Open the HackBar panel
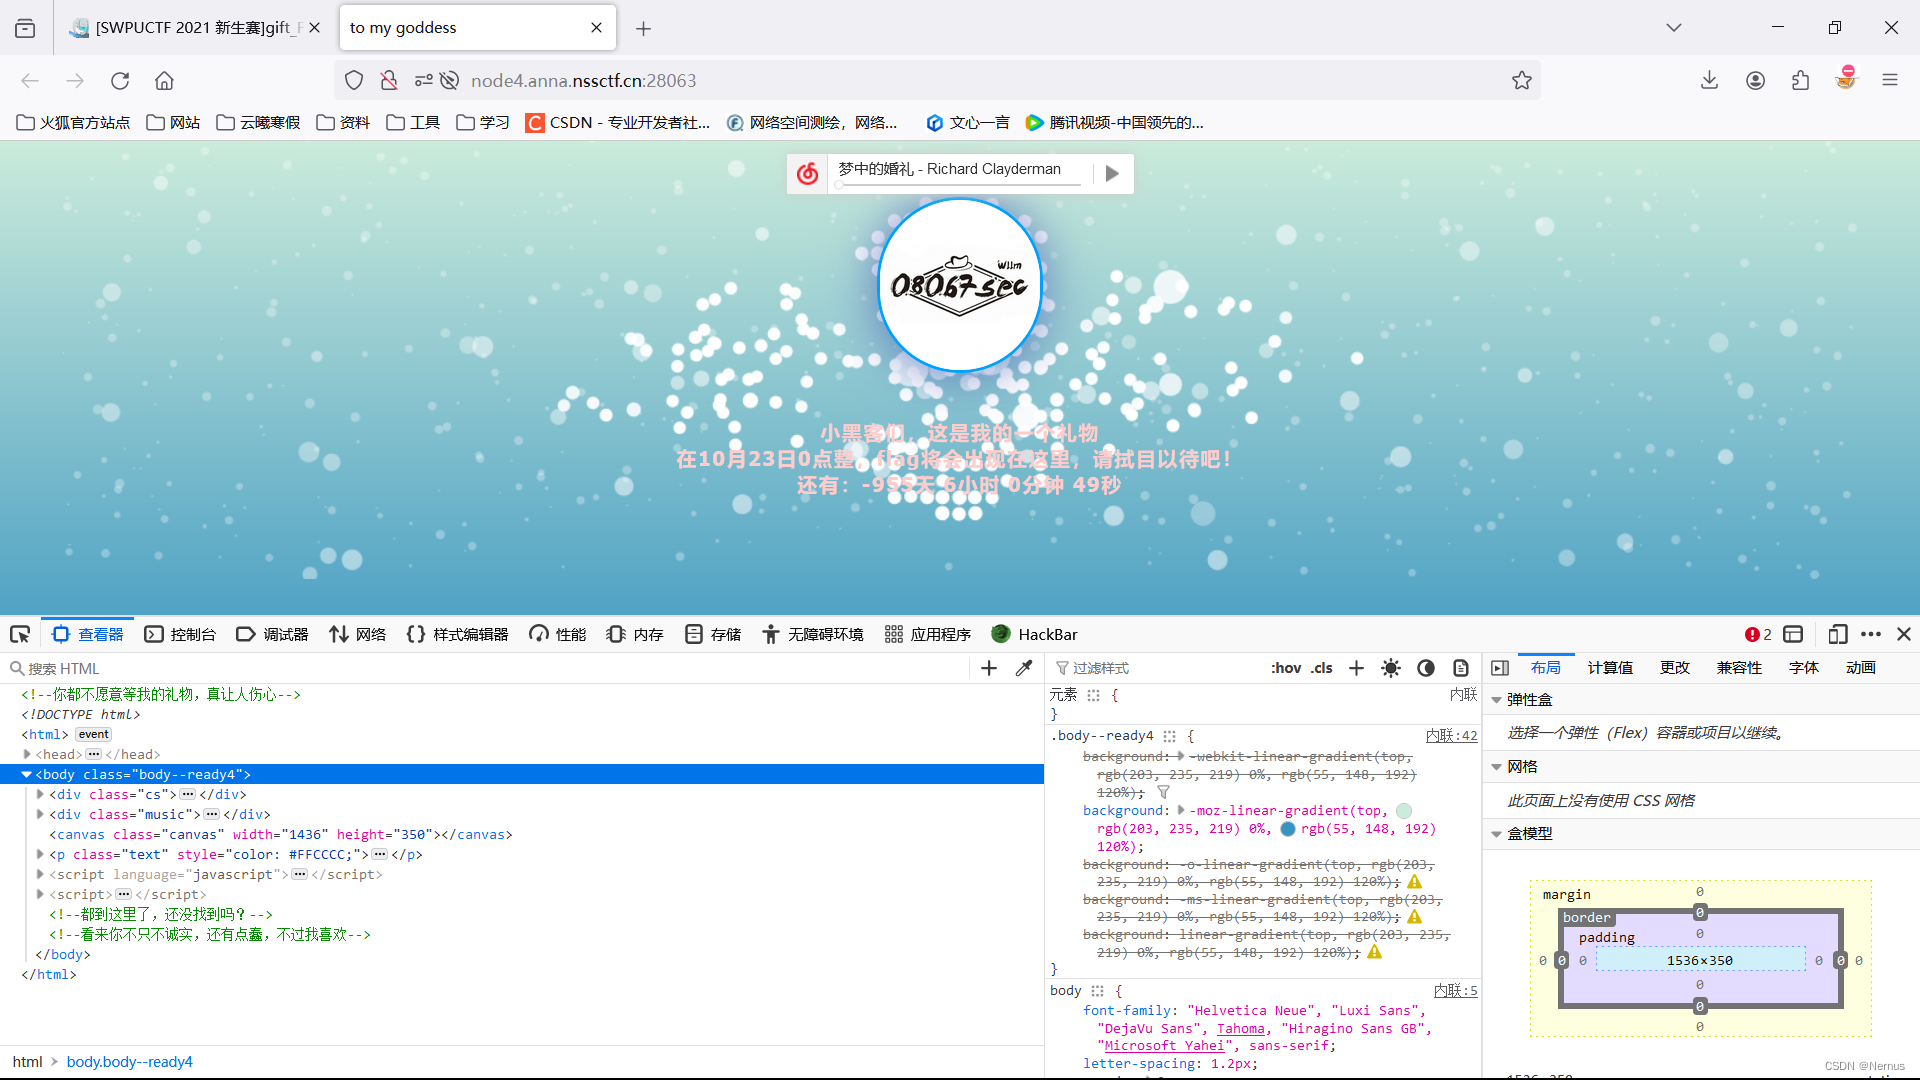The height and width of the screenshot is (1080, 1920). tap(1035, 634)
